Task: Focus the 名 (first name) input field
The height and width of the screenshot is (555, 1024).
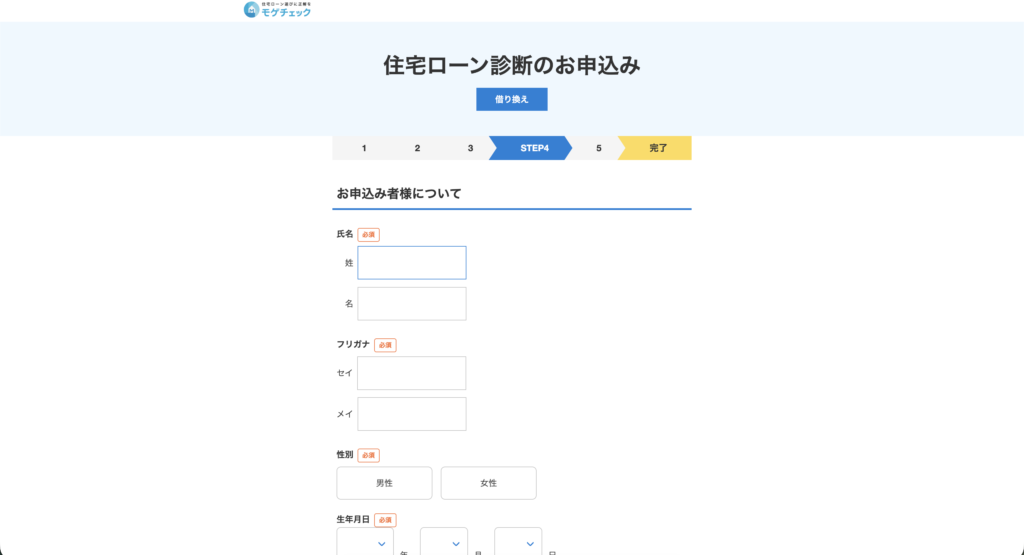Action: [411, 304]
